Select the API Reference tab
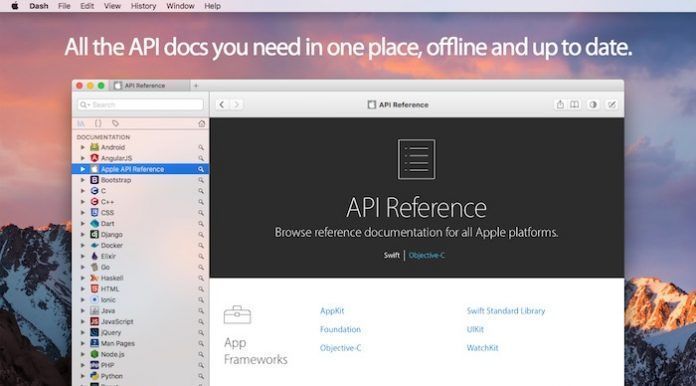This screenshot has height=386, width=696. pos(150,86)
